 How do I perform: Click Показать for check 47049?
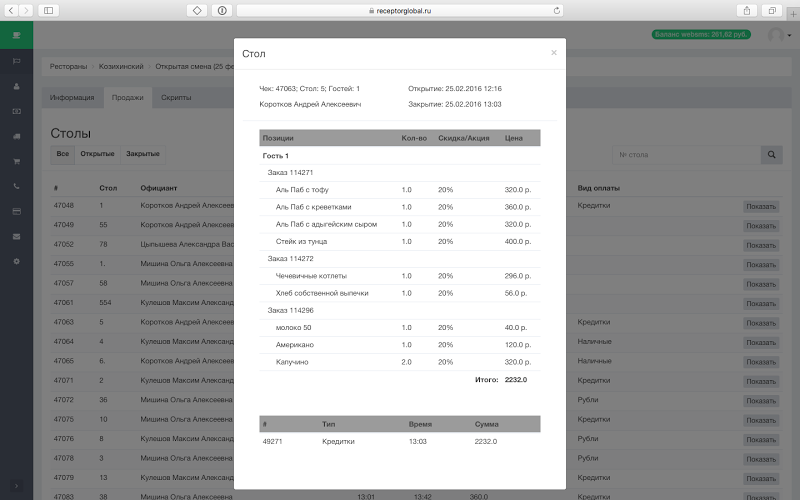pyautogui.click(x=761, y=226)
